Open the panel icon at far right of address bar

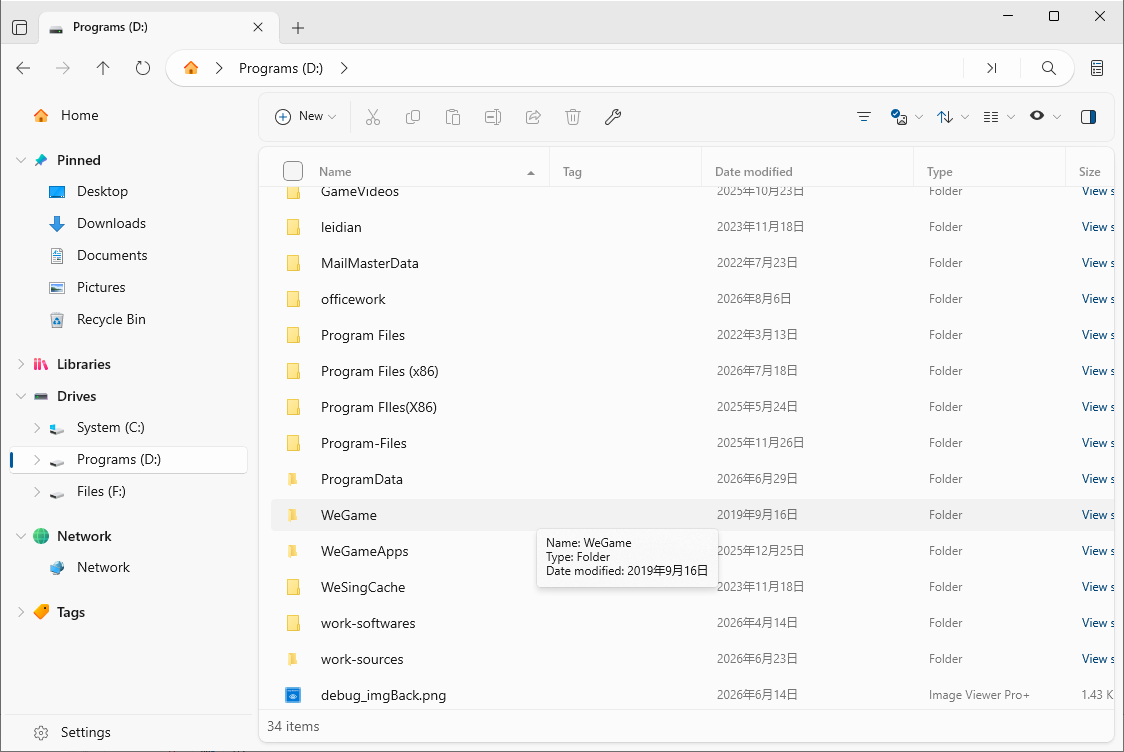pos(1097,68)
